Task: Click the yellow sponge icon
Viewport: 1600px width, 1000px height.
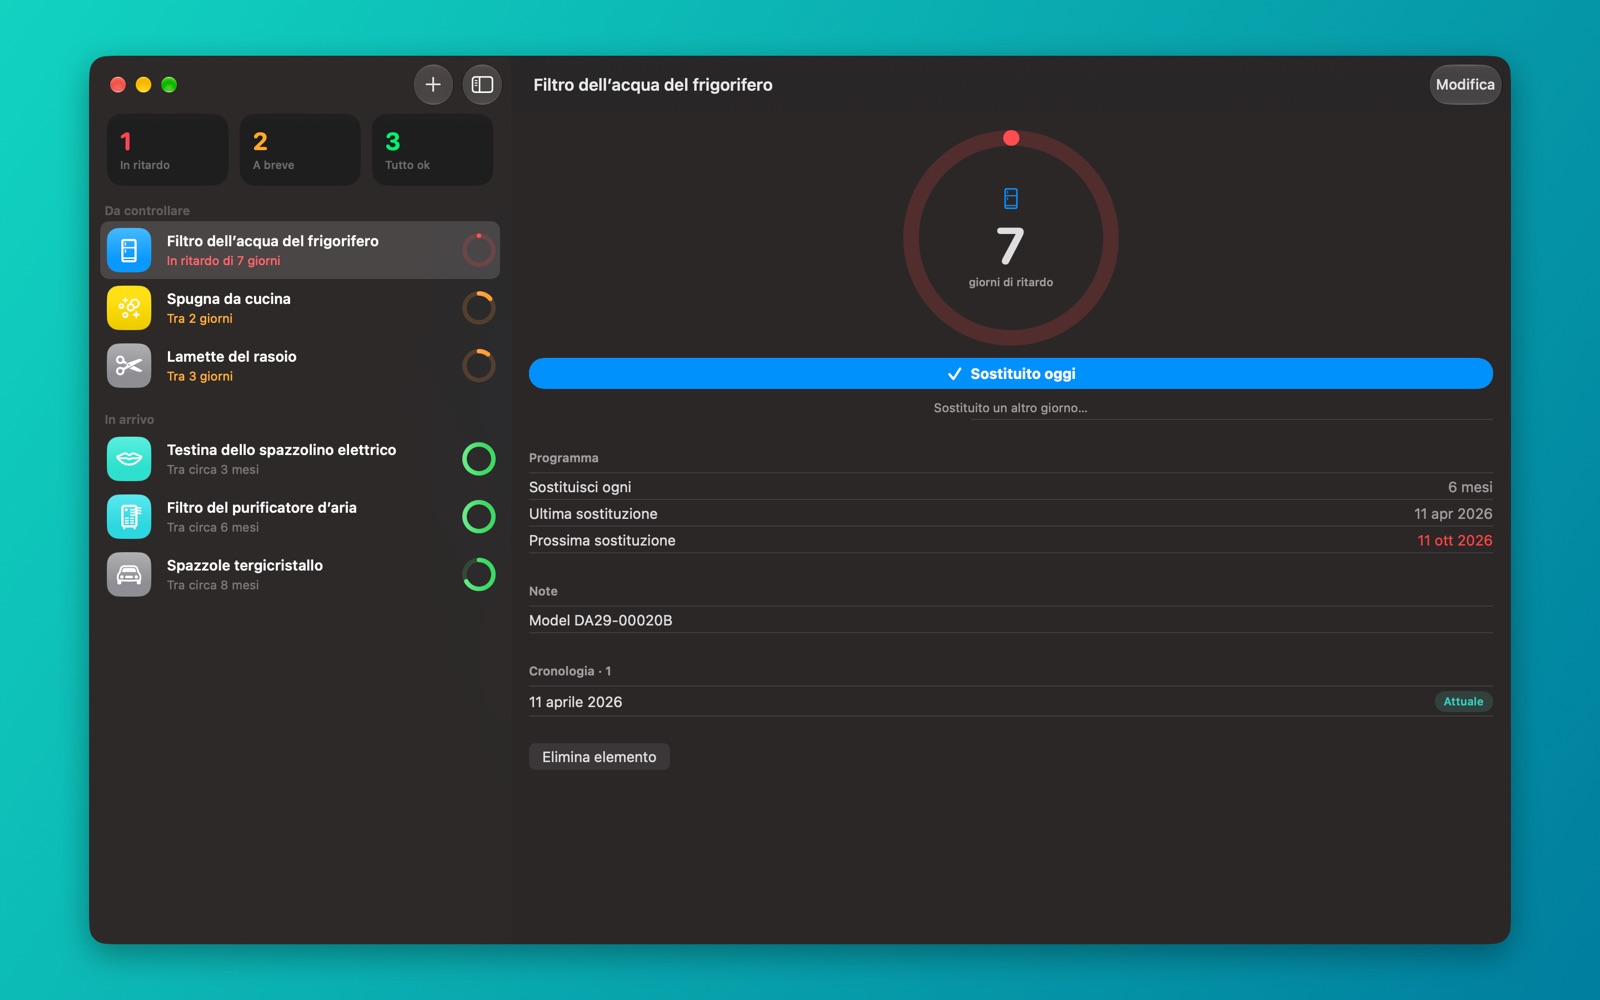Action: point(129,308)
